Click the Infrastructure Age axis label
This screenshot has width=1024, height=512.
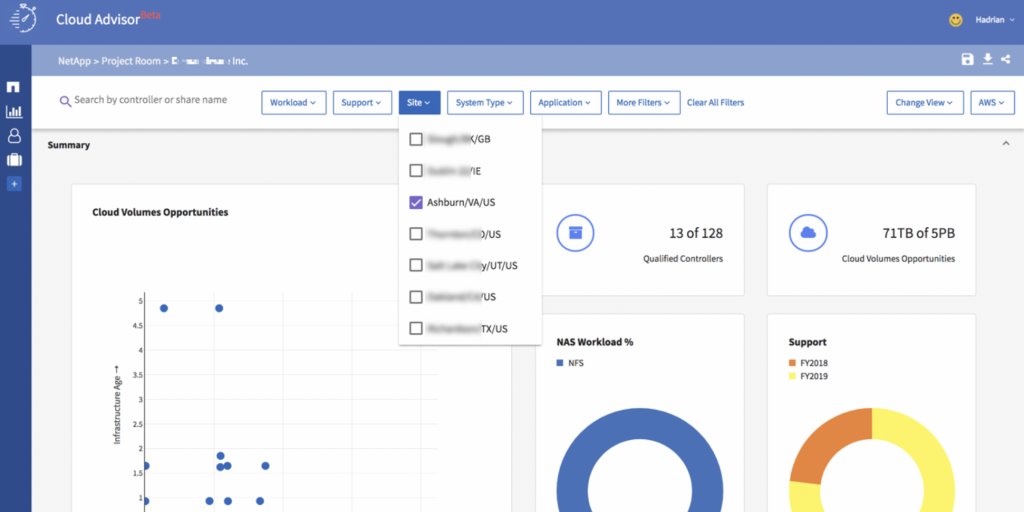[118, 406]
